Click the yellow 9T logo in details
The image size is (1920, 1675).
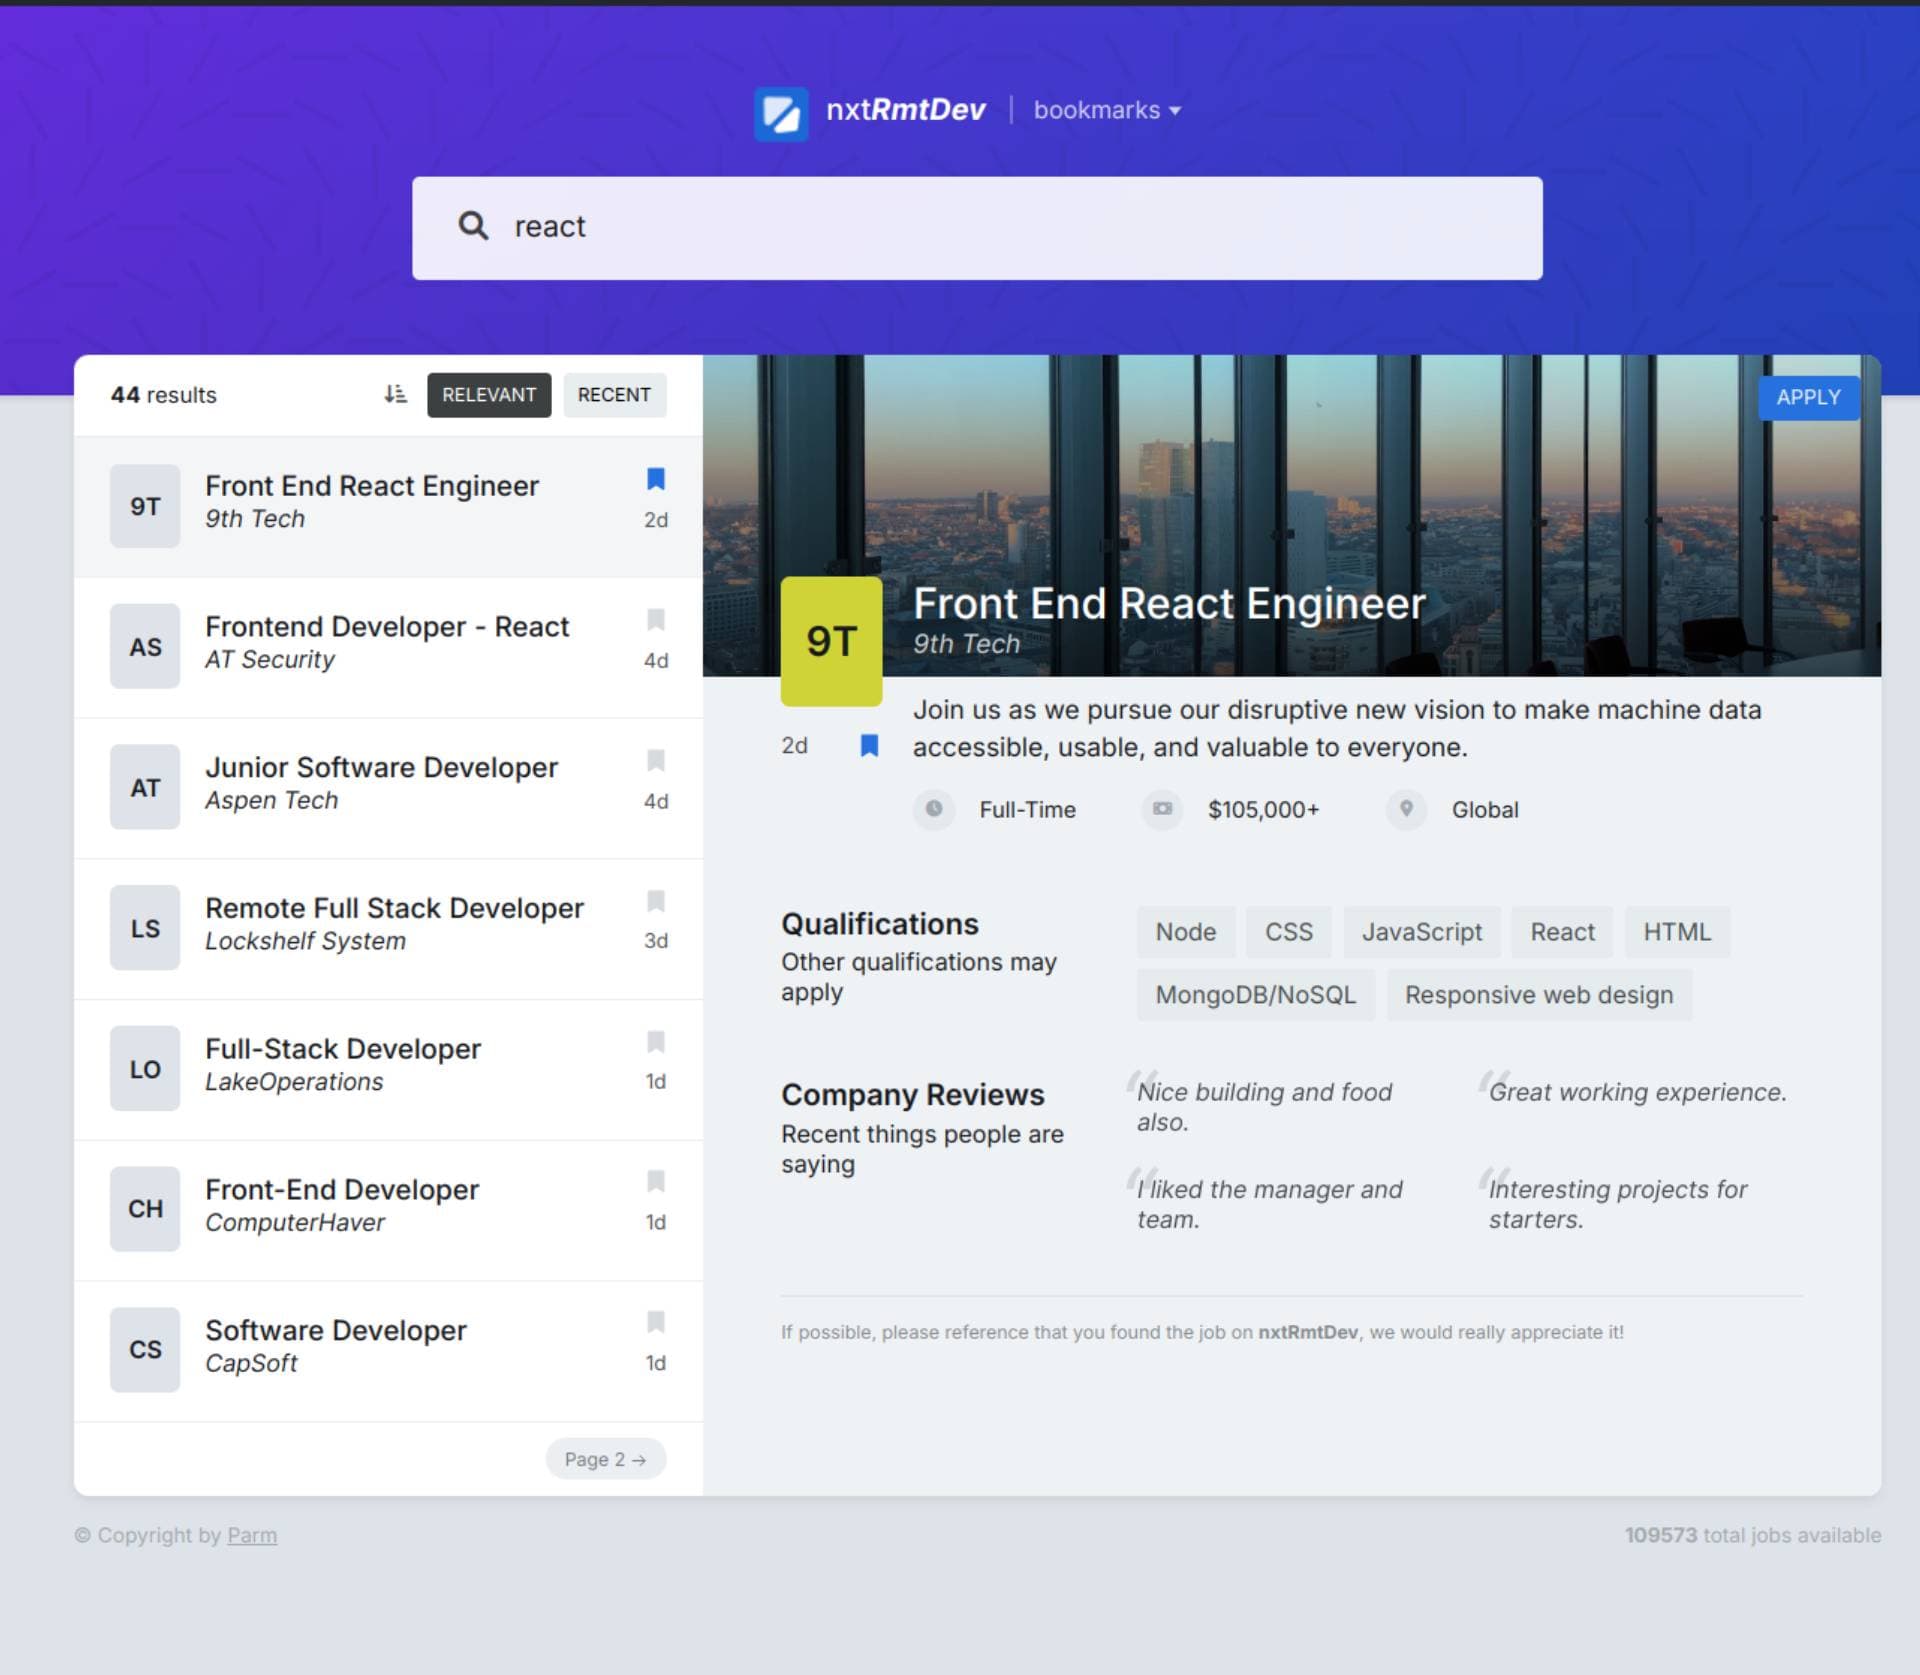click(831, 641)
